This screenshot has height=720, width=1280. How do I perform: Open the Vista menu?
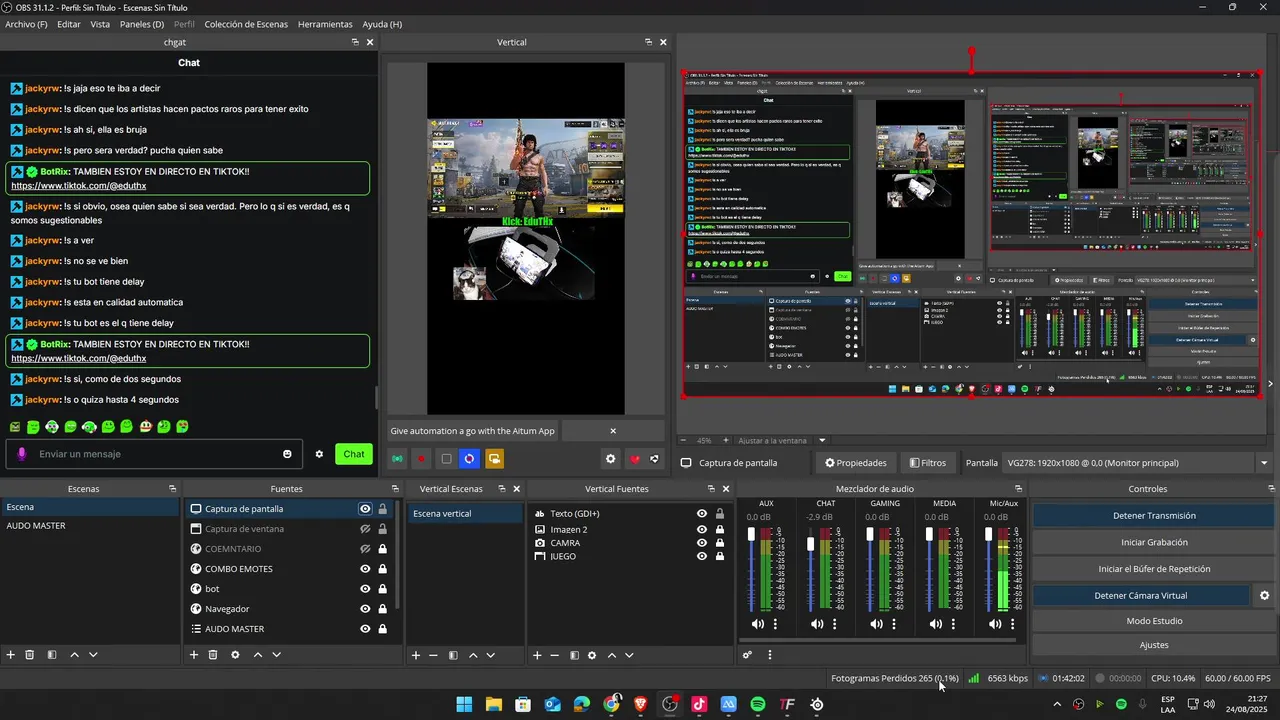[x=100, y=24]
